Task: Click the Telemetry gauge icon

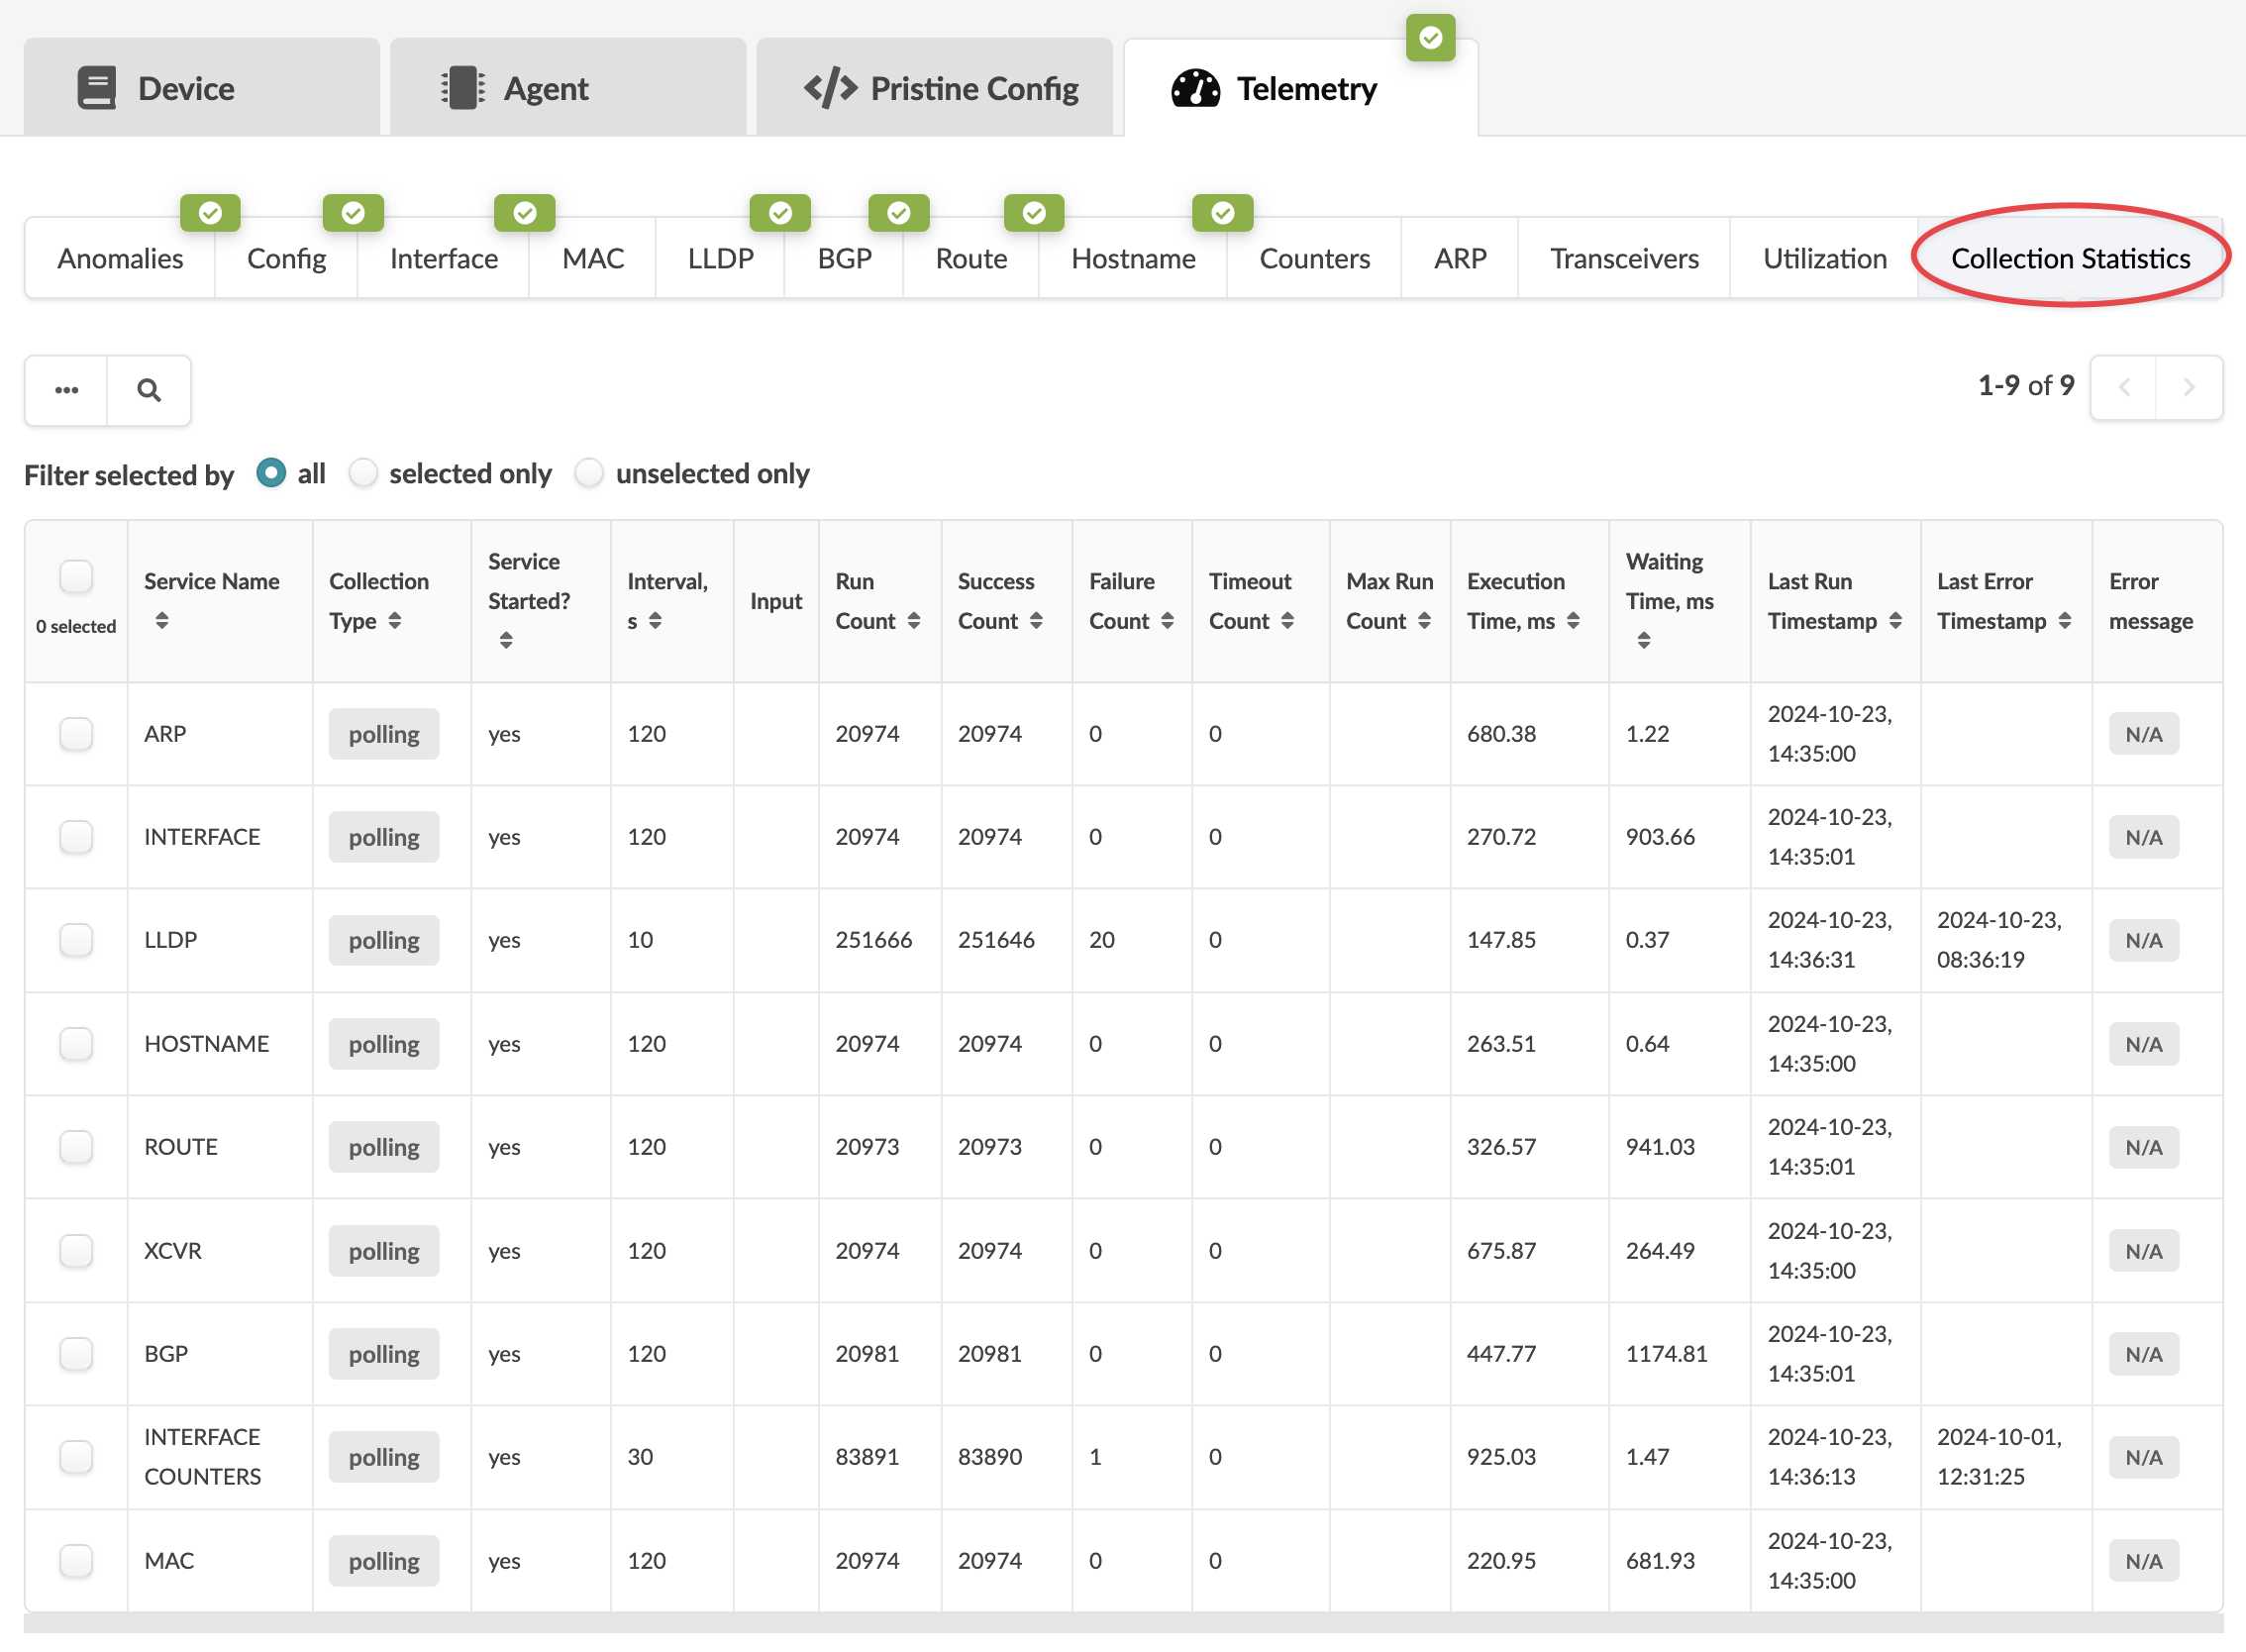Action: [1195, 89]
